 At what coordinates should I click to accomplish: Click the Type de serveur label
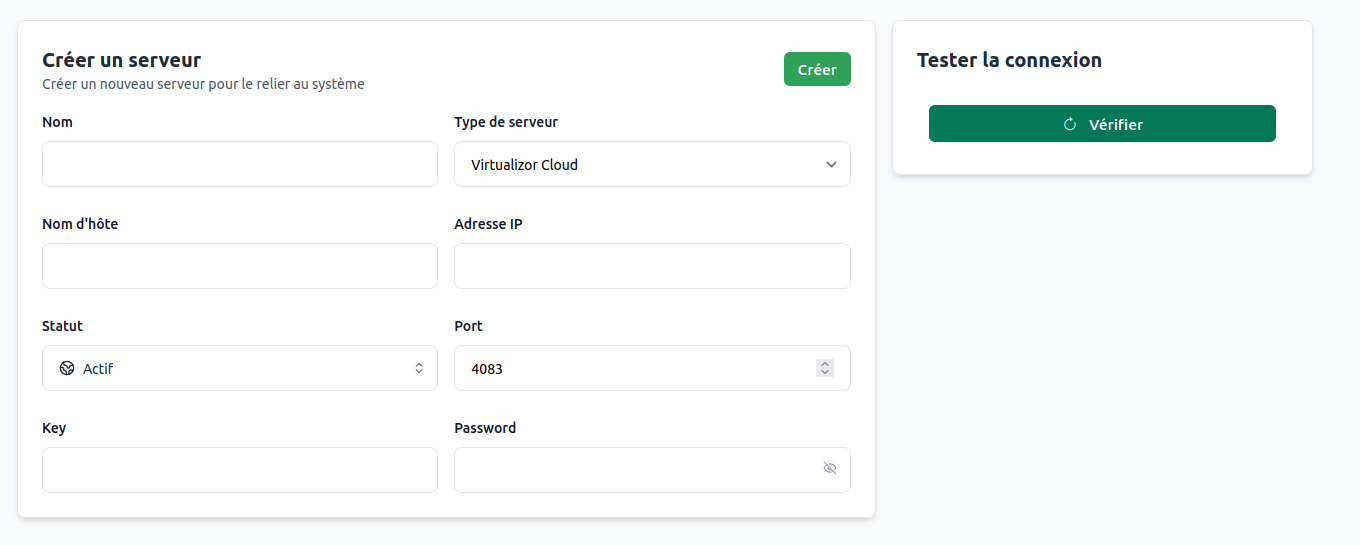tap(506, 122)
